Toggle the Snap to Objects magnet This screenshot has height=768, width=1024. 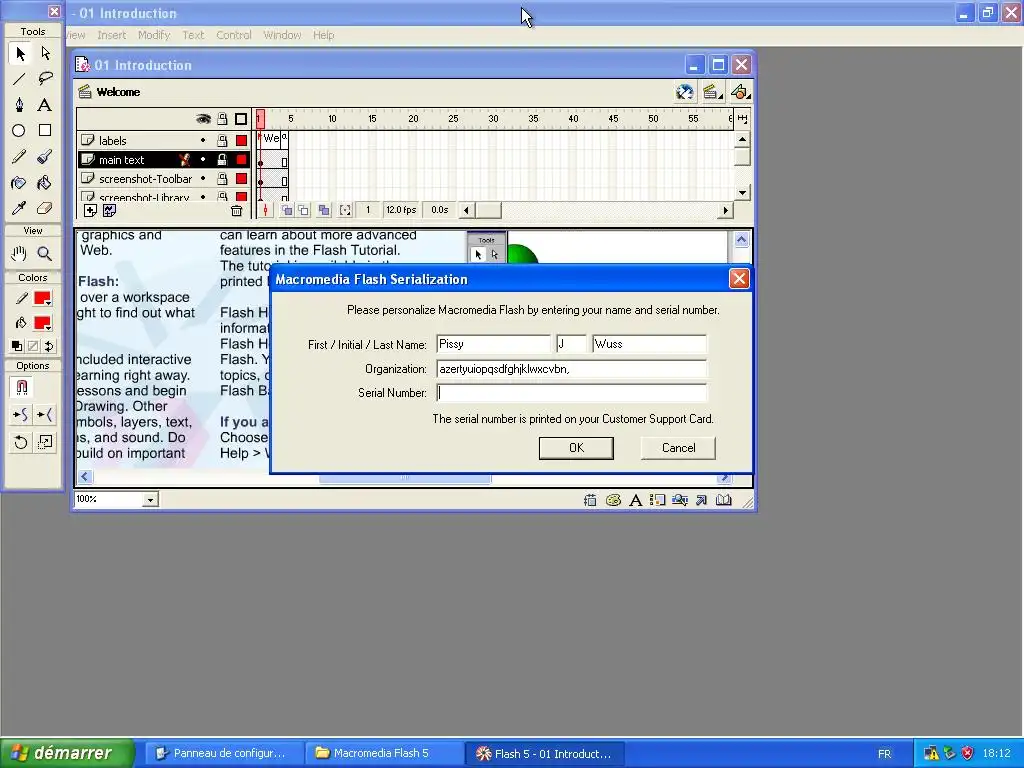pyautogui.click(x=22, y=387)
